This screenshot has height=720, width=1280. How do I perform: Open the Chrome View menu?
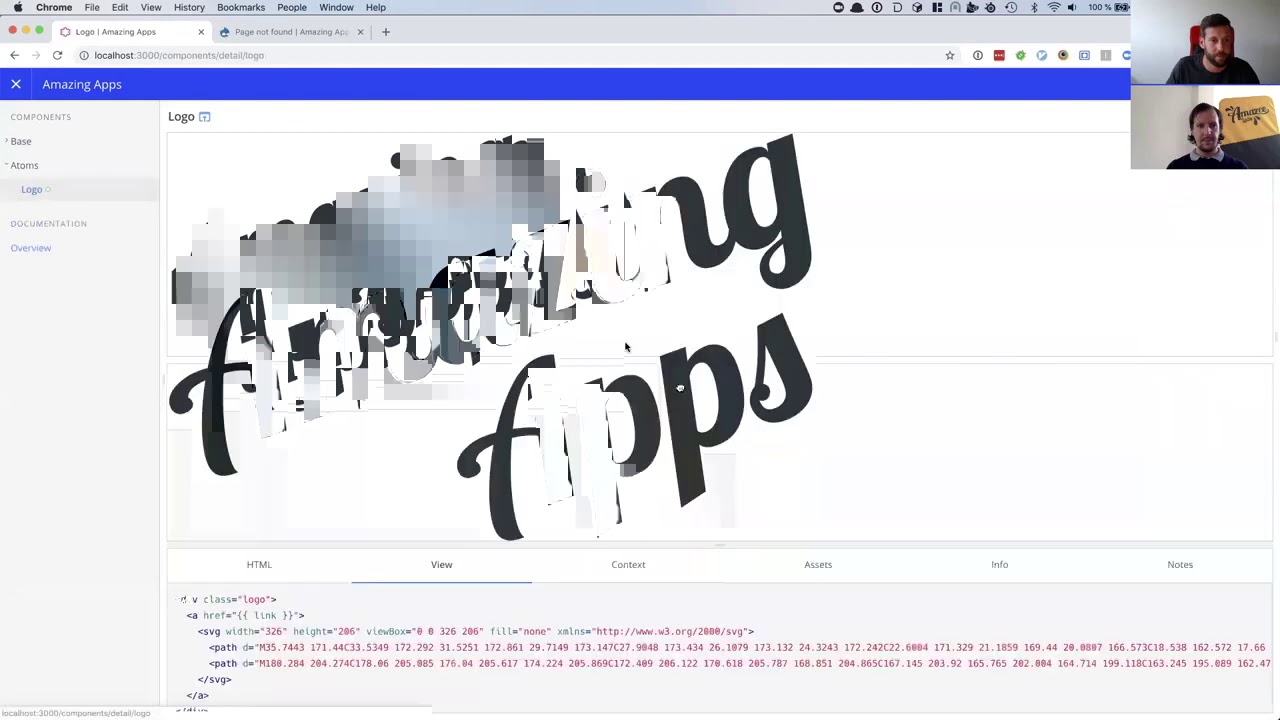pyautogui.click(x=151, y=7)
